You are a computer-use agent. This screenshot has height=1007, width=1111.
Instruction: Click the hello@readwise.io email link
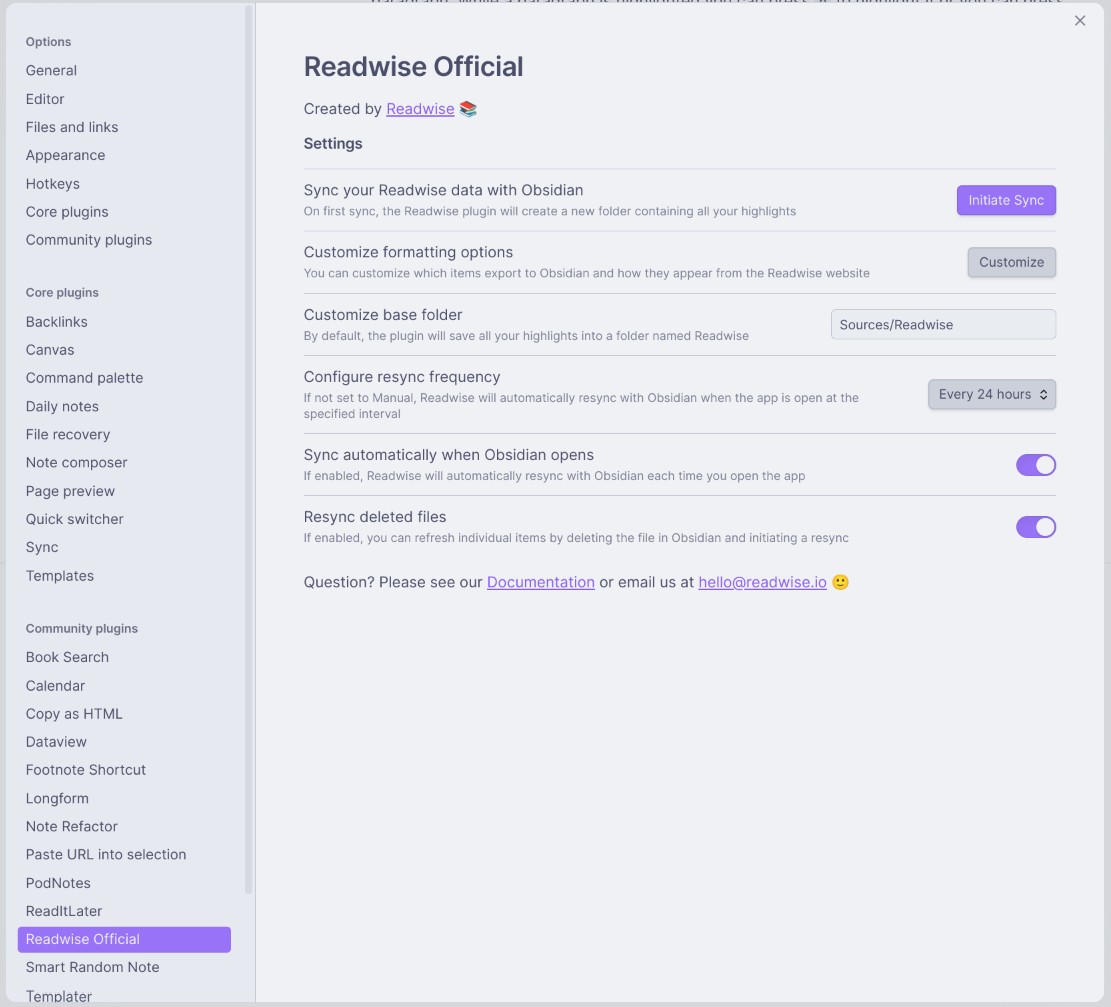coord(762,582)
